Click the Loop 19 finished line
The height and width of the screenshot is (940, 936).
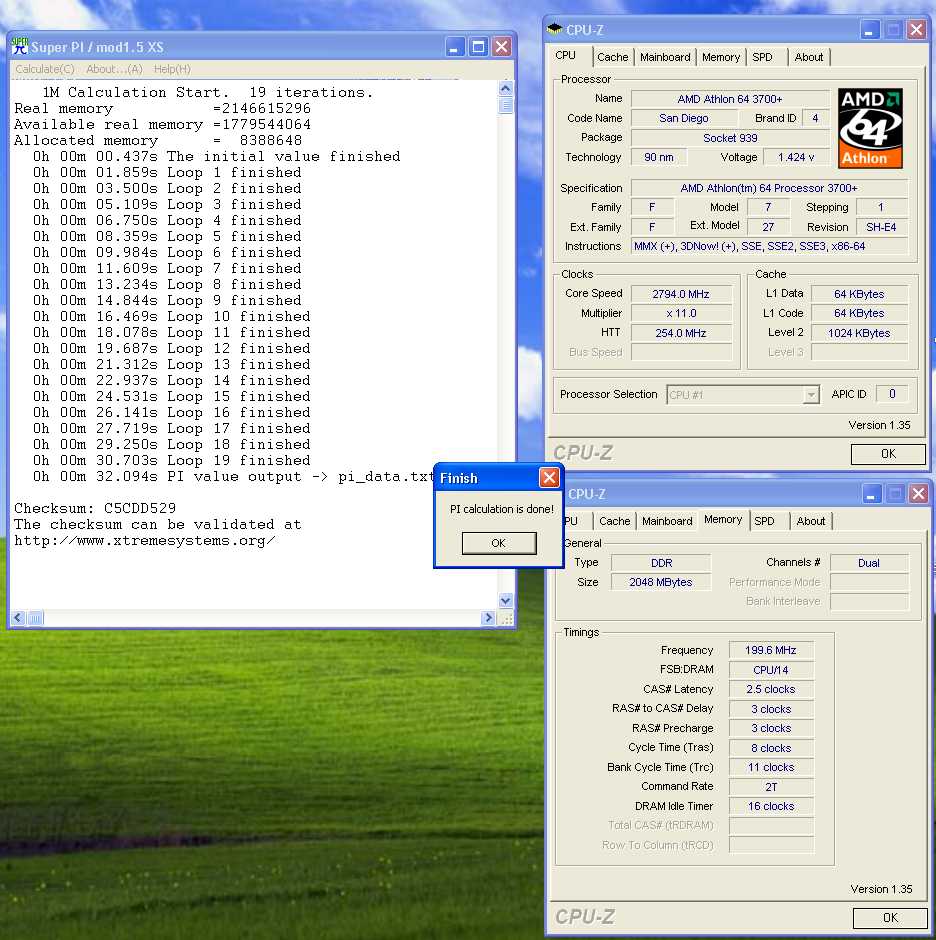pyautogui.click(x=171, y=460)
